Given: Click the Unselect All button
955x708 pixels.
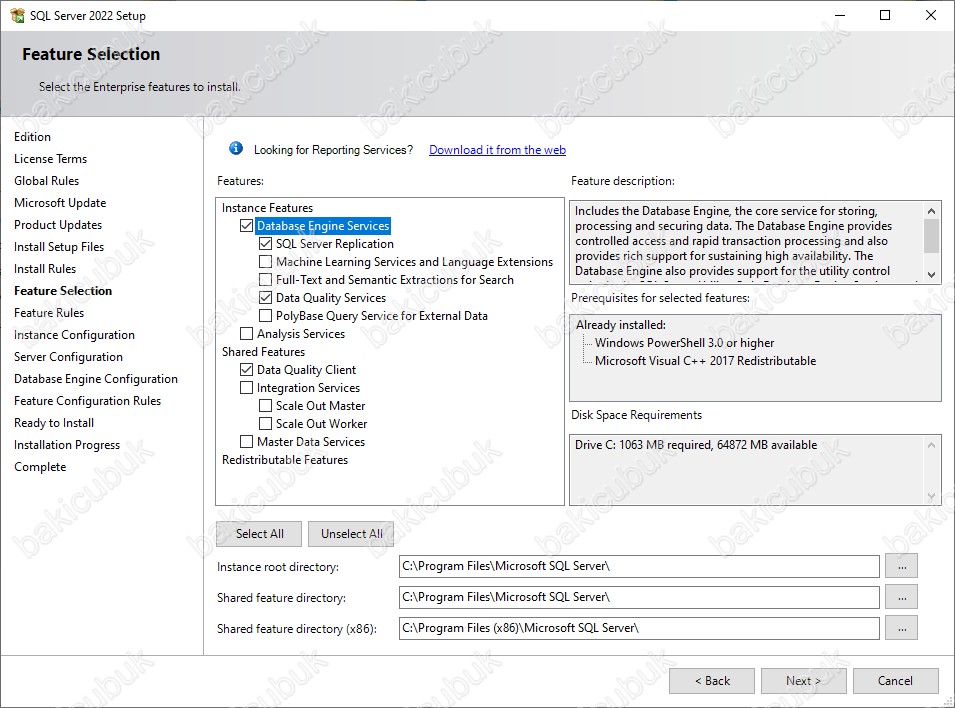Looking at the screenshot, I should pos(351,534).
